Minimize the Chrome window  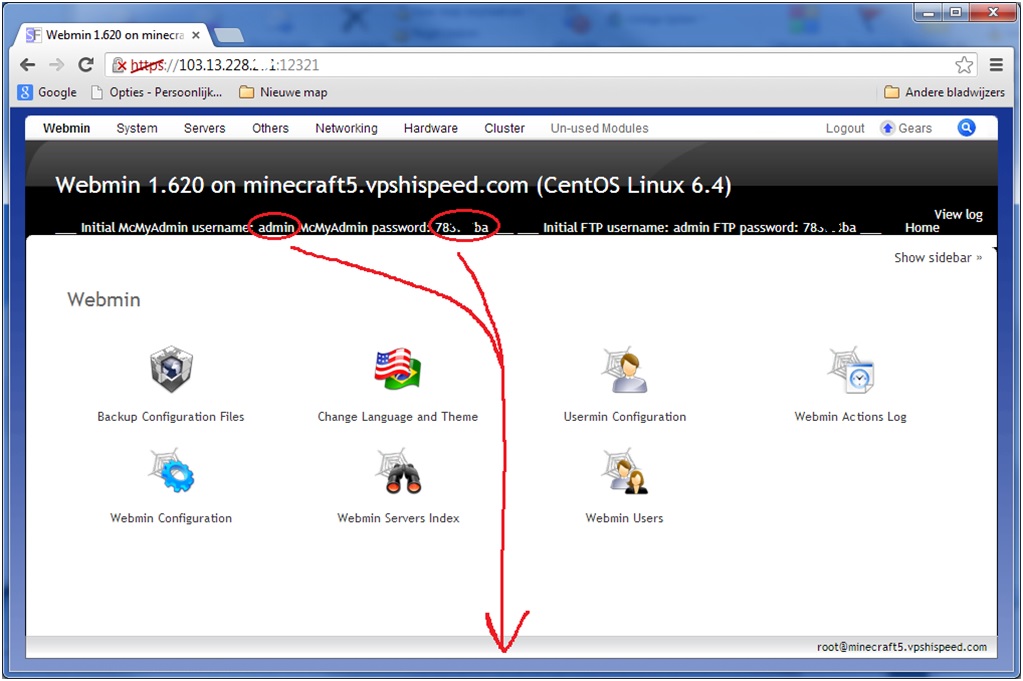coord(928,12)
